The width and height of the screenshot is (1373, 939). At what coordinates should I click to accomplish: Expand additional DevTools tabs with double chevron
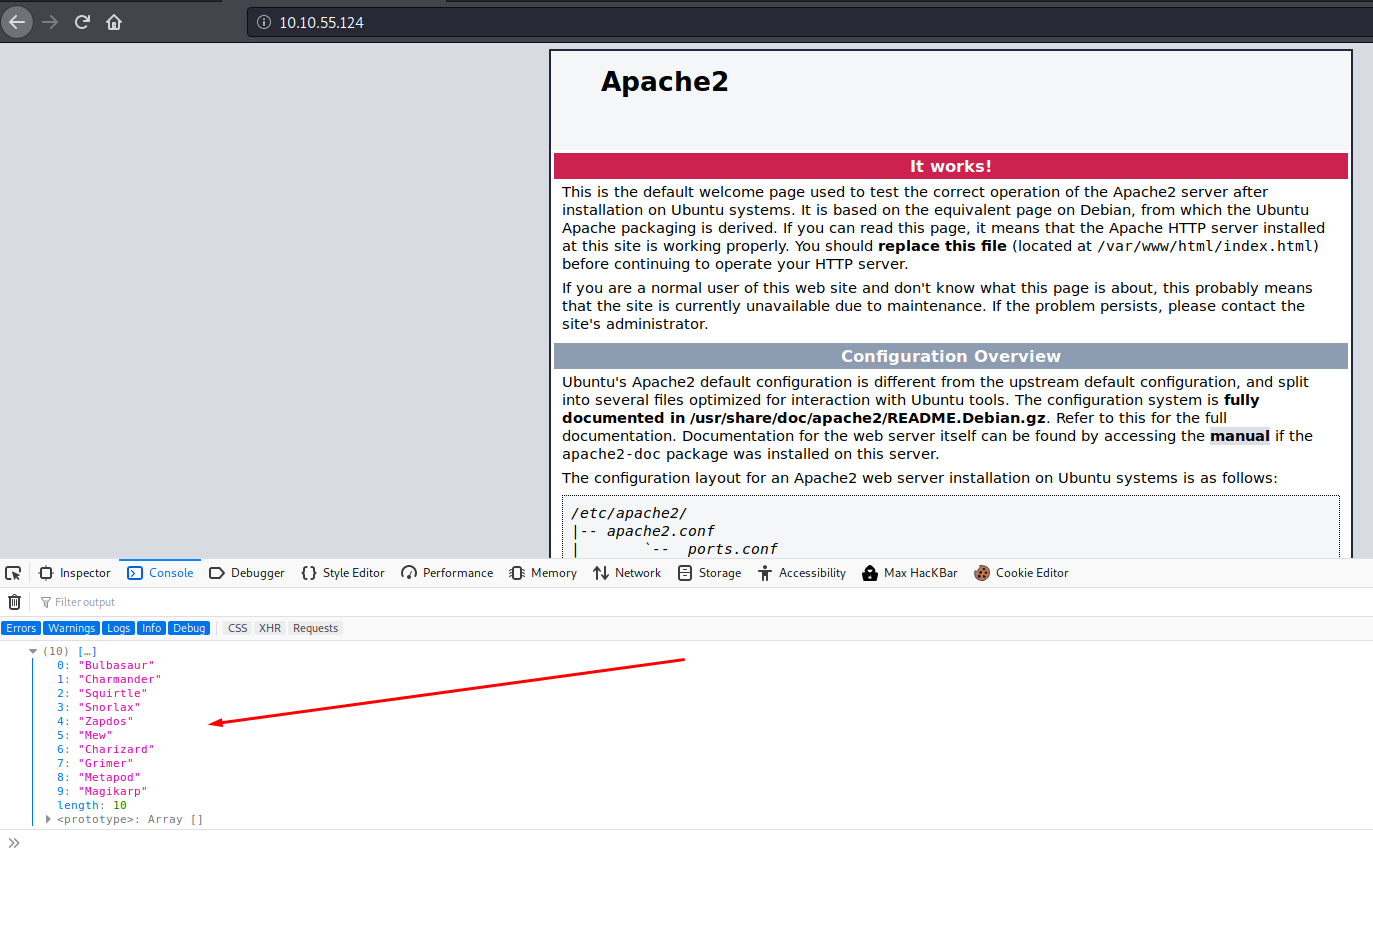tap(14, 842)
